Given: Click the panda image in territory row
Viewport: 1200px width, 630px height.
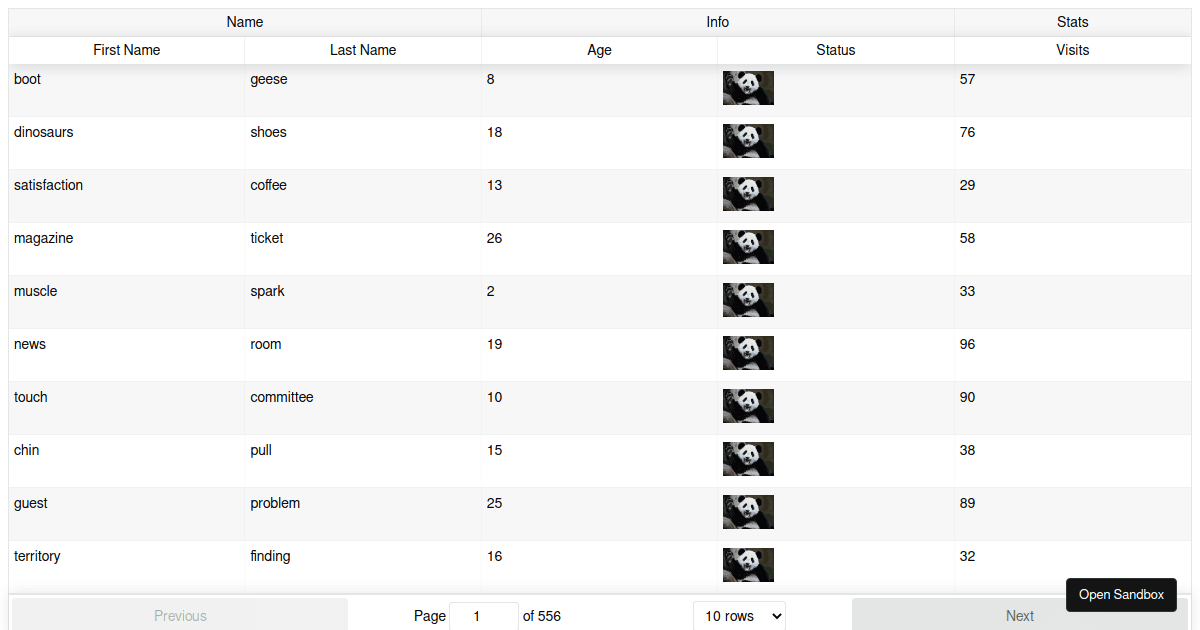Looking at the screenshot, I should [x=748, y=565].
